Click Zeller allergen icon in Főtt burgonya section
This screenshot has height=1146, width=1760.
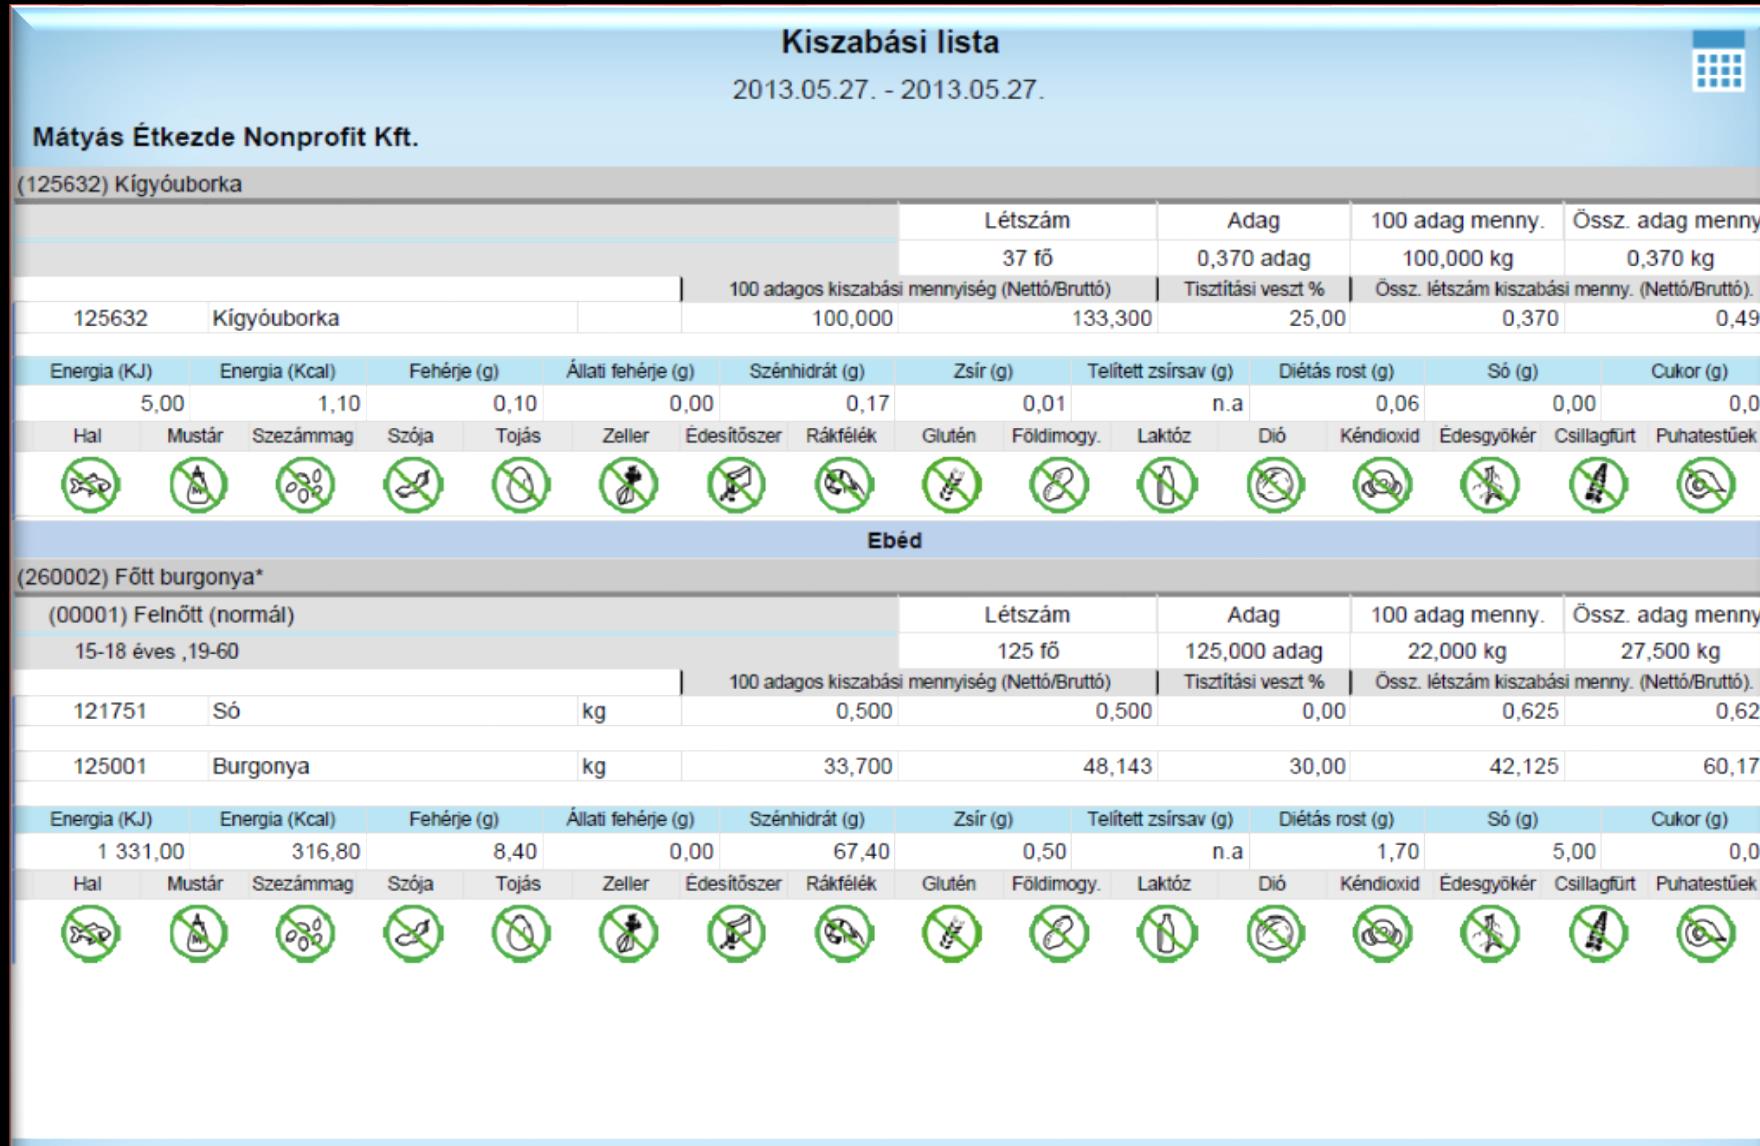click(x=628, y=934)
